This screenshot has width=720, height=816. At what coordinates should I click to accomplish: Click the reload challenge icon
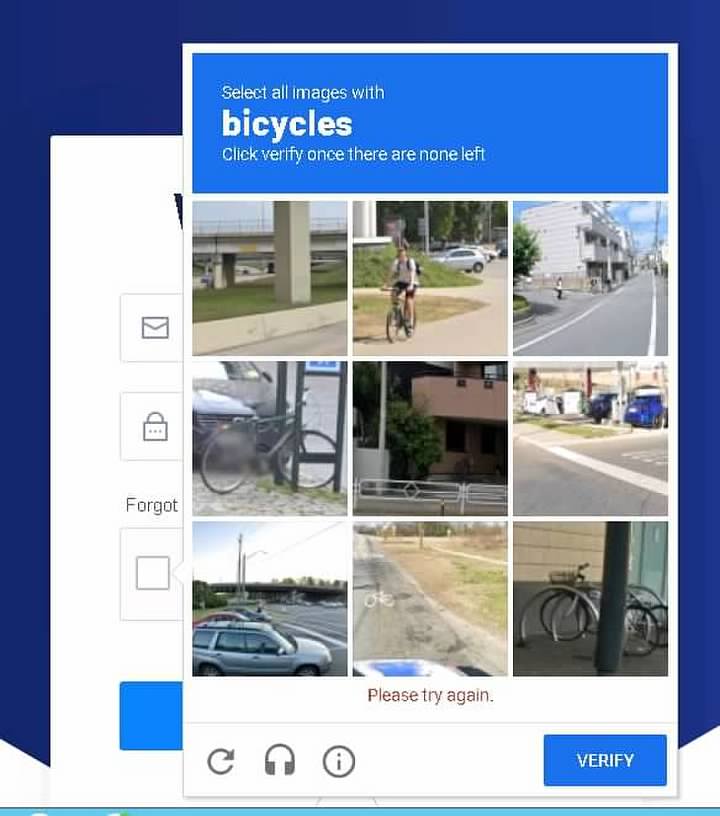(221, 761)
